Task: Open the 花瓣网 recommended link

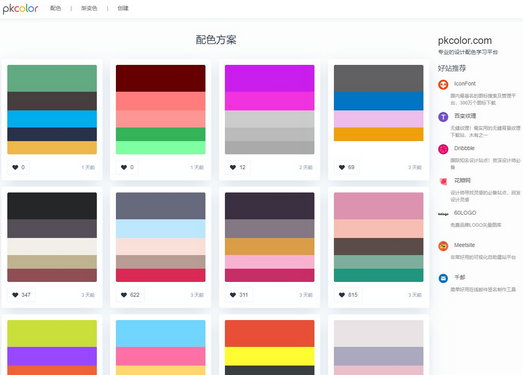Action: 462,180
